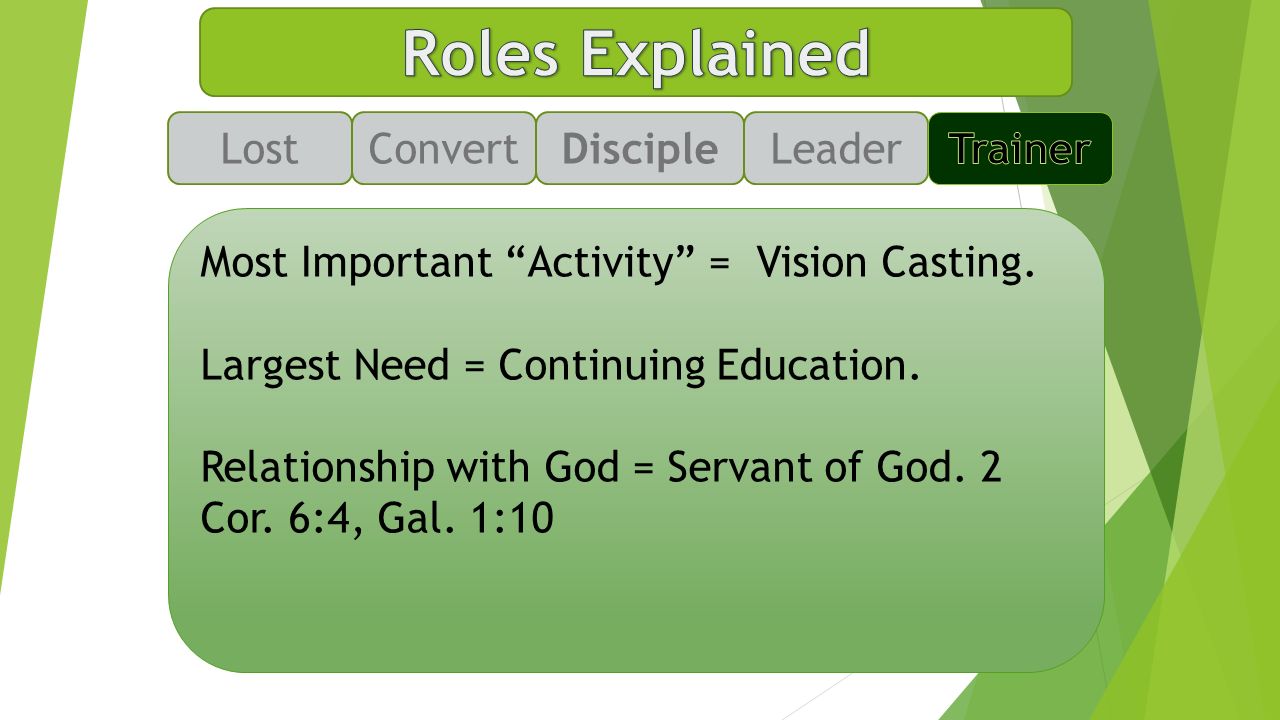Select the Most Important Activity text line

pyautogui.click(x=617, y=263)
